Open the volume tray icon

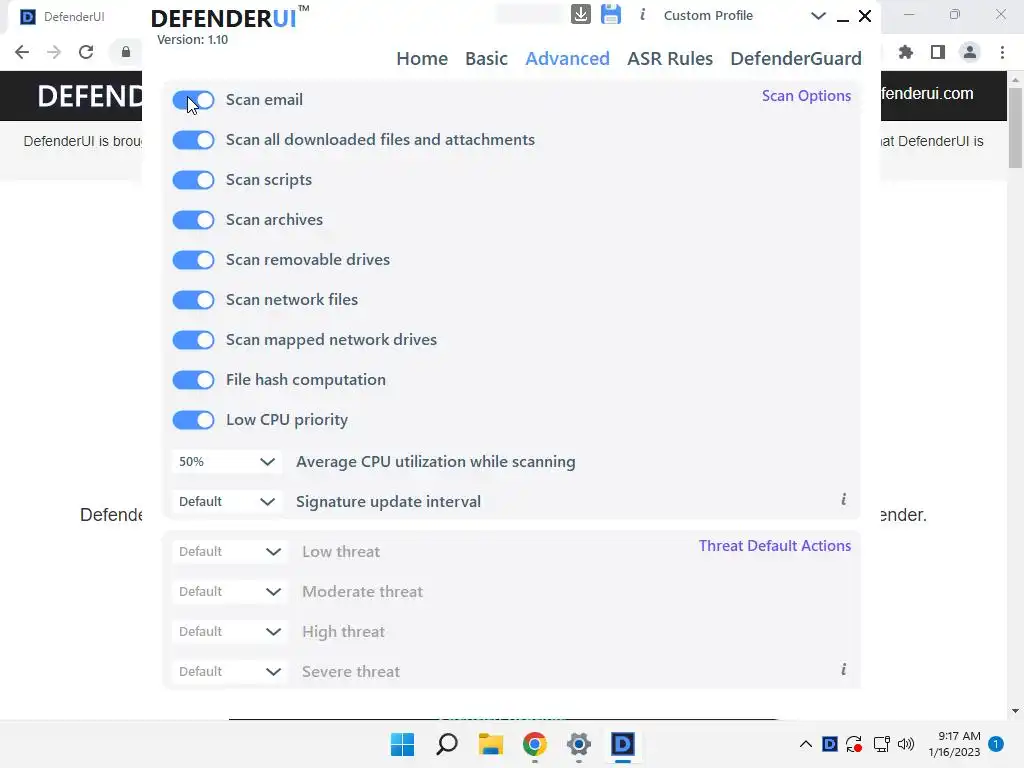pyautogui.click(x=906, y=744)
